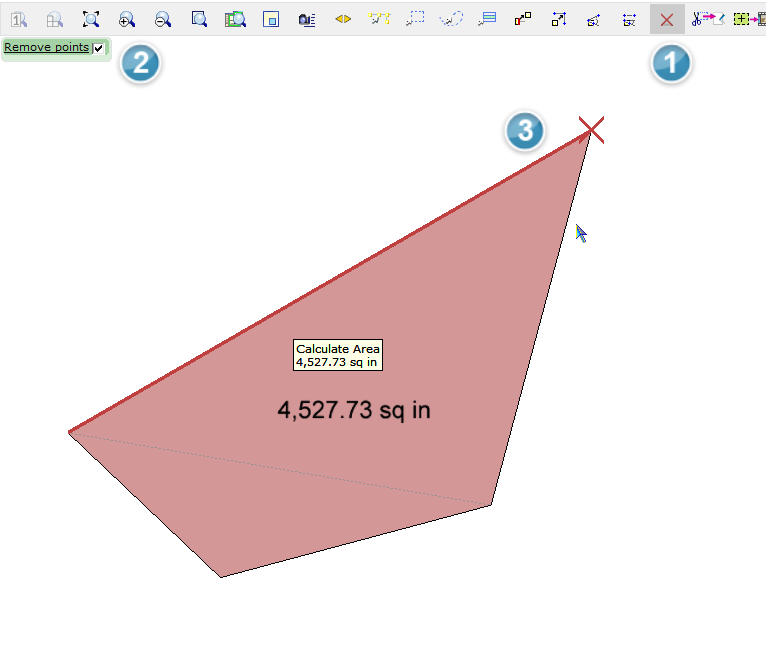
Task: Select the yellow node polyline select tool
Action: click(379, 20)
